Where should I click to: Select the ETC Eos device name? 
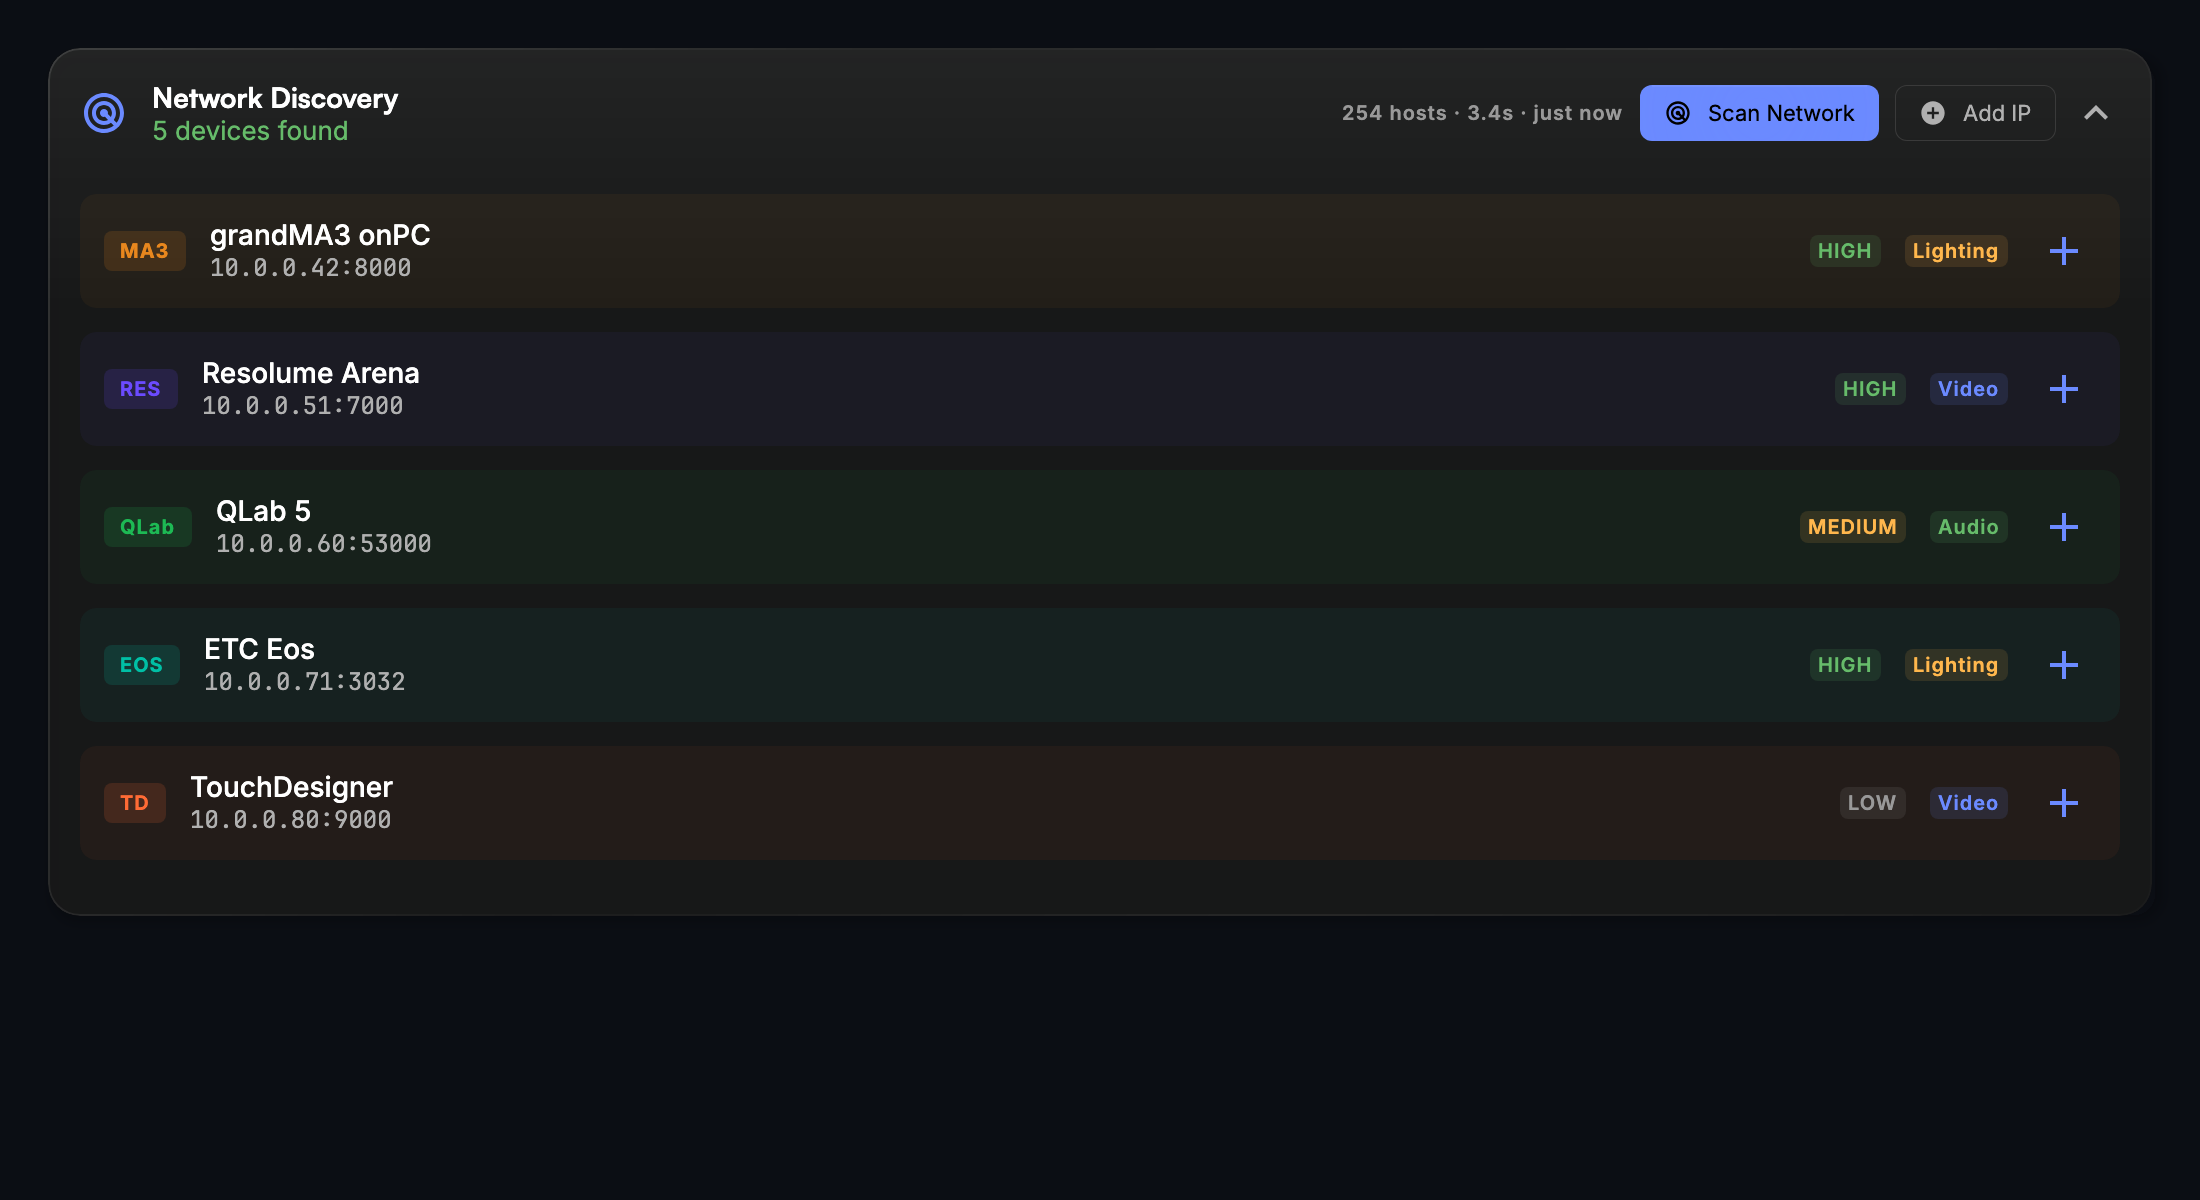click(x=260, y=649)
